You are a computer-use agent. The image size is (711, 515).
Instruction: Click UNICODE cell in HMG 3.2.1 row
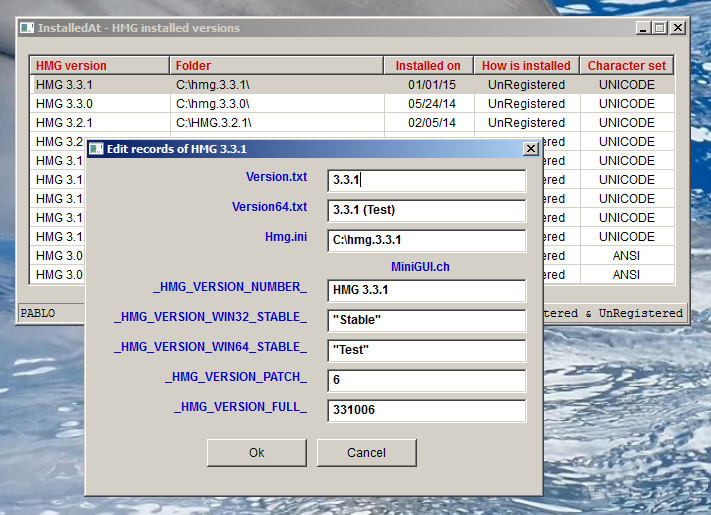click(627, 123)
